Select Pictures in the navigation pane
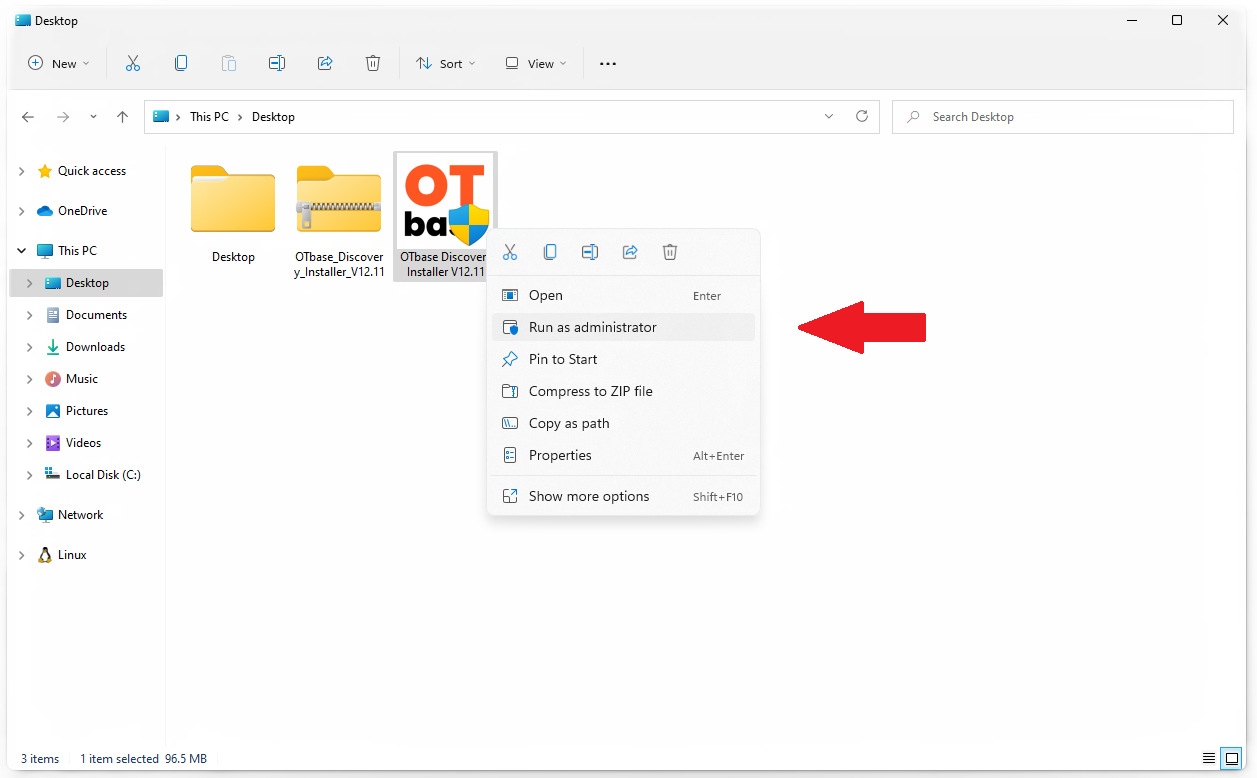 tap(87, 411)
